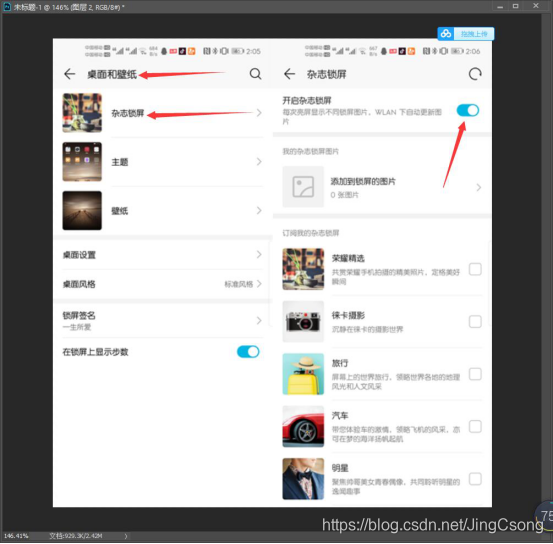Open the 壁纸 wallpaper thumbnail

pyautogui.click(x=82, y=211)
